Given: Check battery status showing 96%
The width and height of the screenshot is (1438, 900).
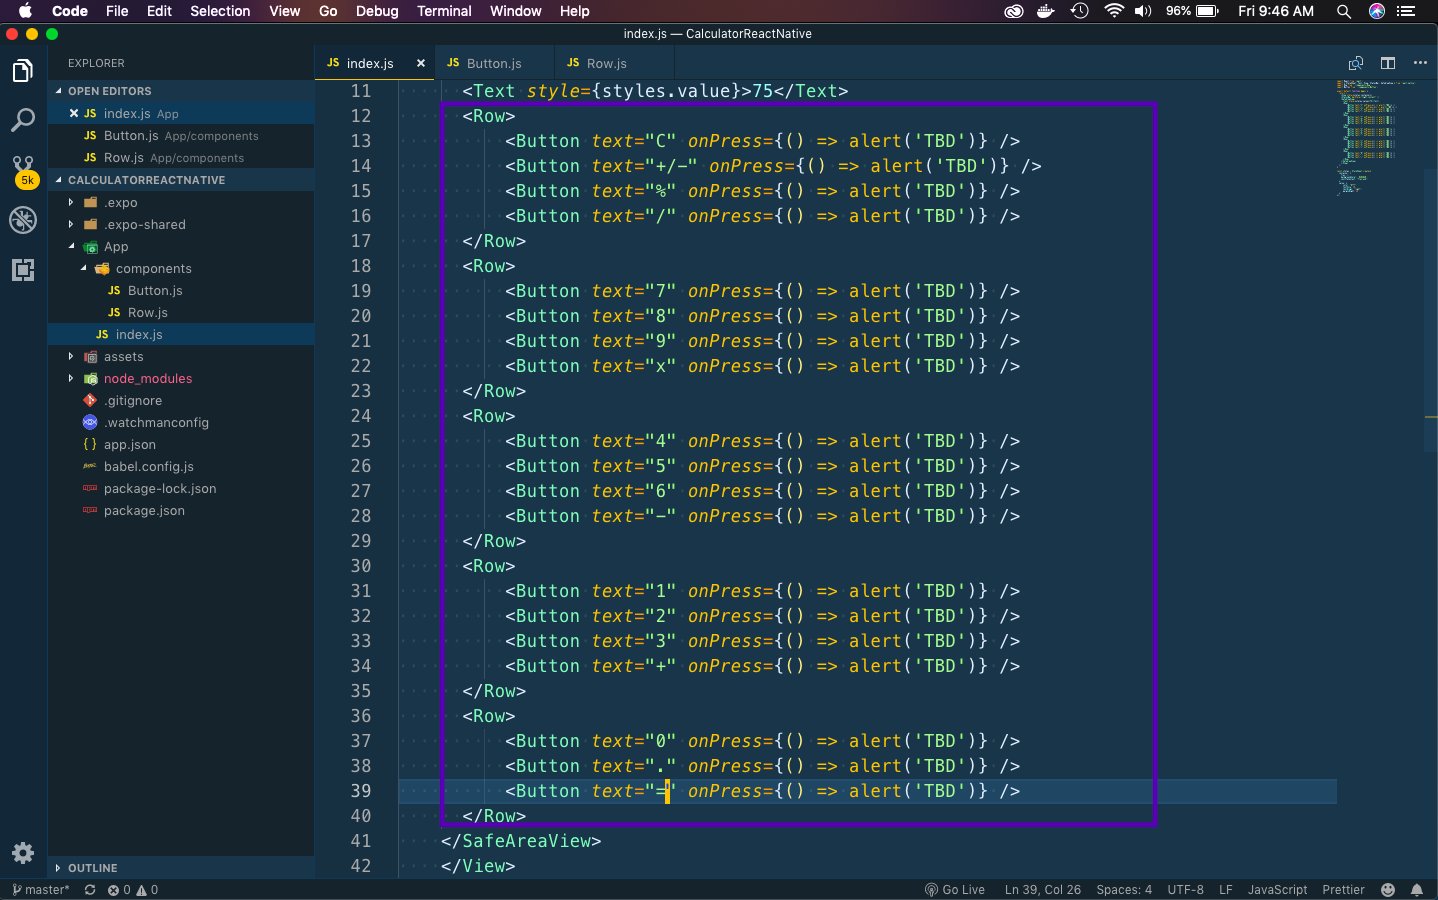Looking at the screenshot, I should tap(1192, 11).
